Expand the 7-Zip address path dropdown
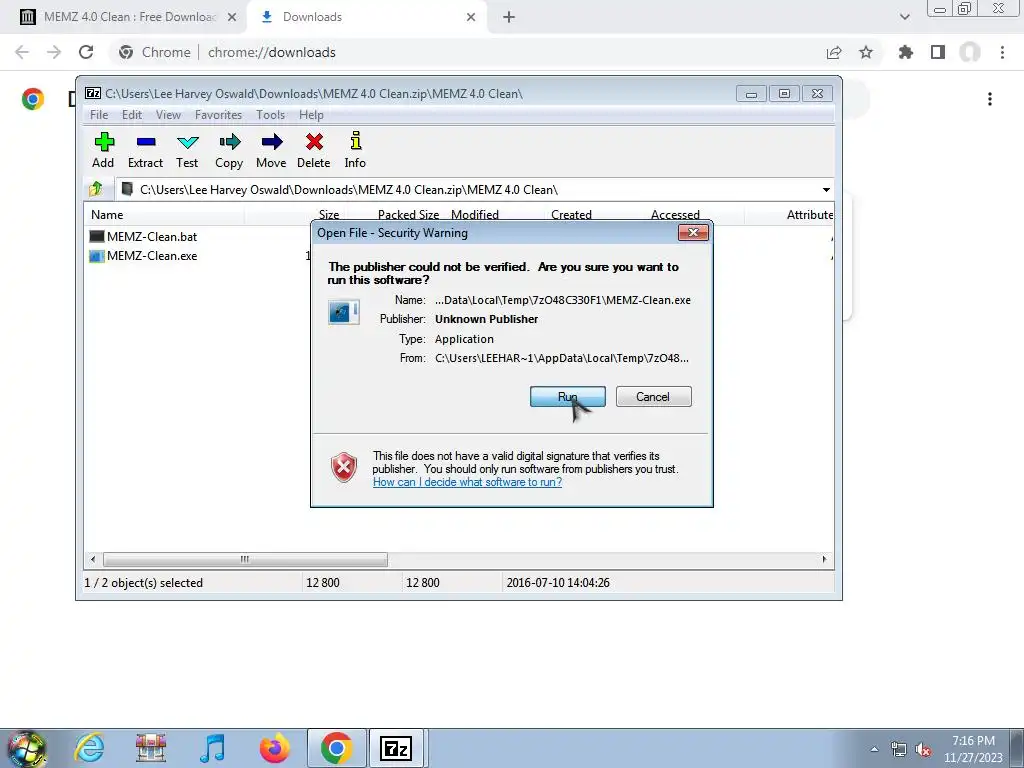 (x=826, y=190)
